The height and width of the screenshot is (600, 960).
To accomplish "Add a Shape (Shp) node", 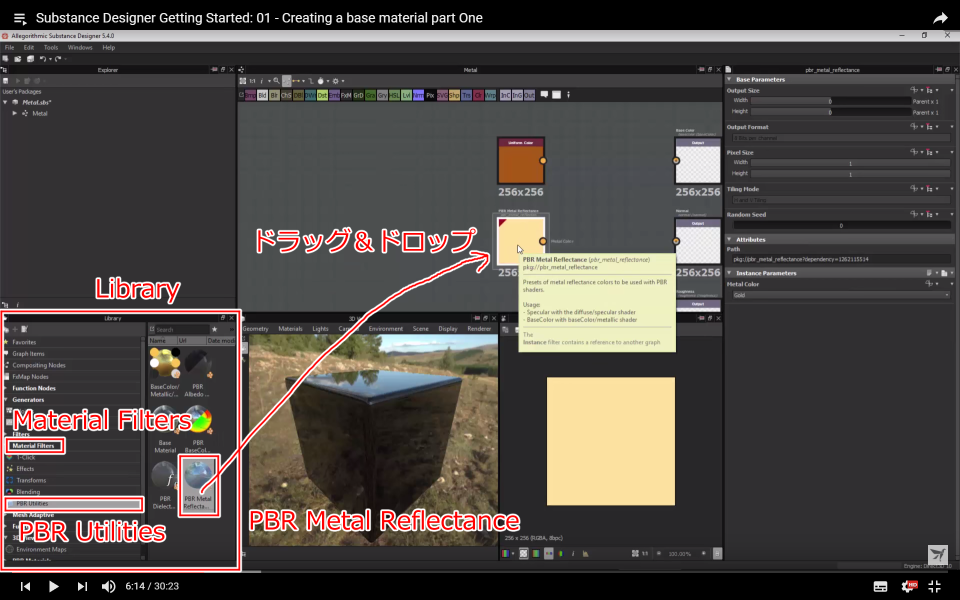I will [x=454, y=96].
